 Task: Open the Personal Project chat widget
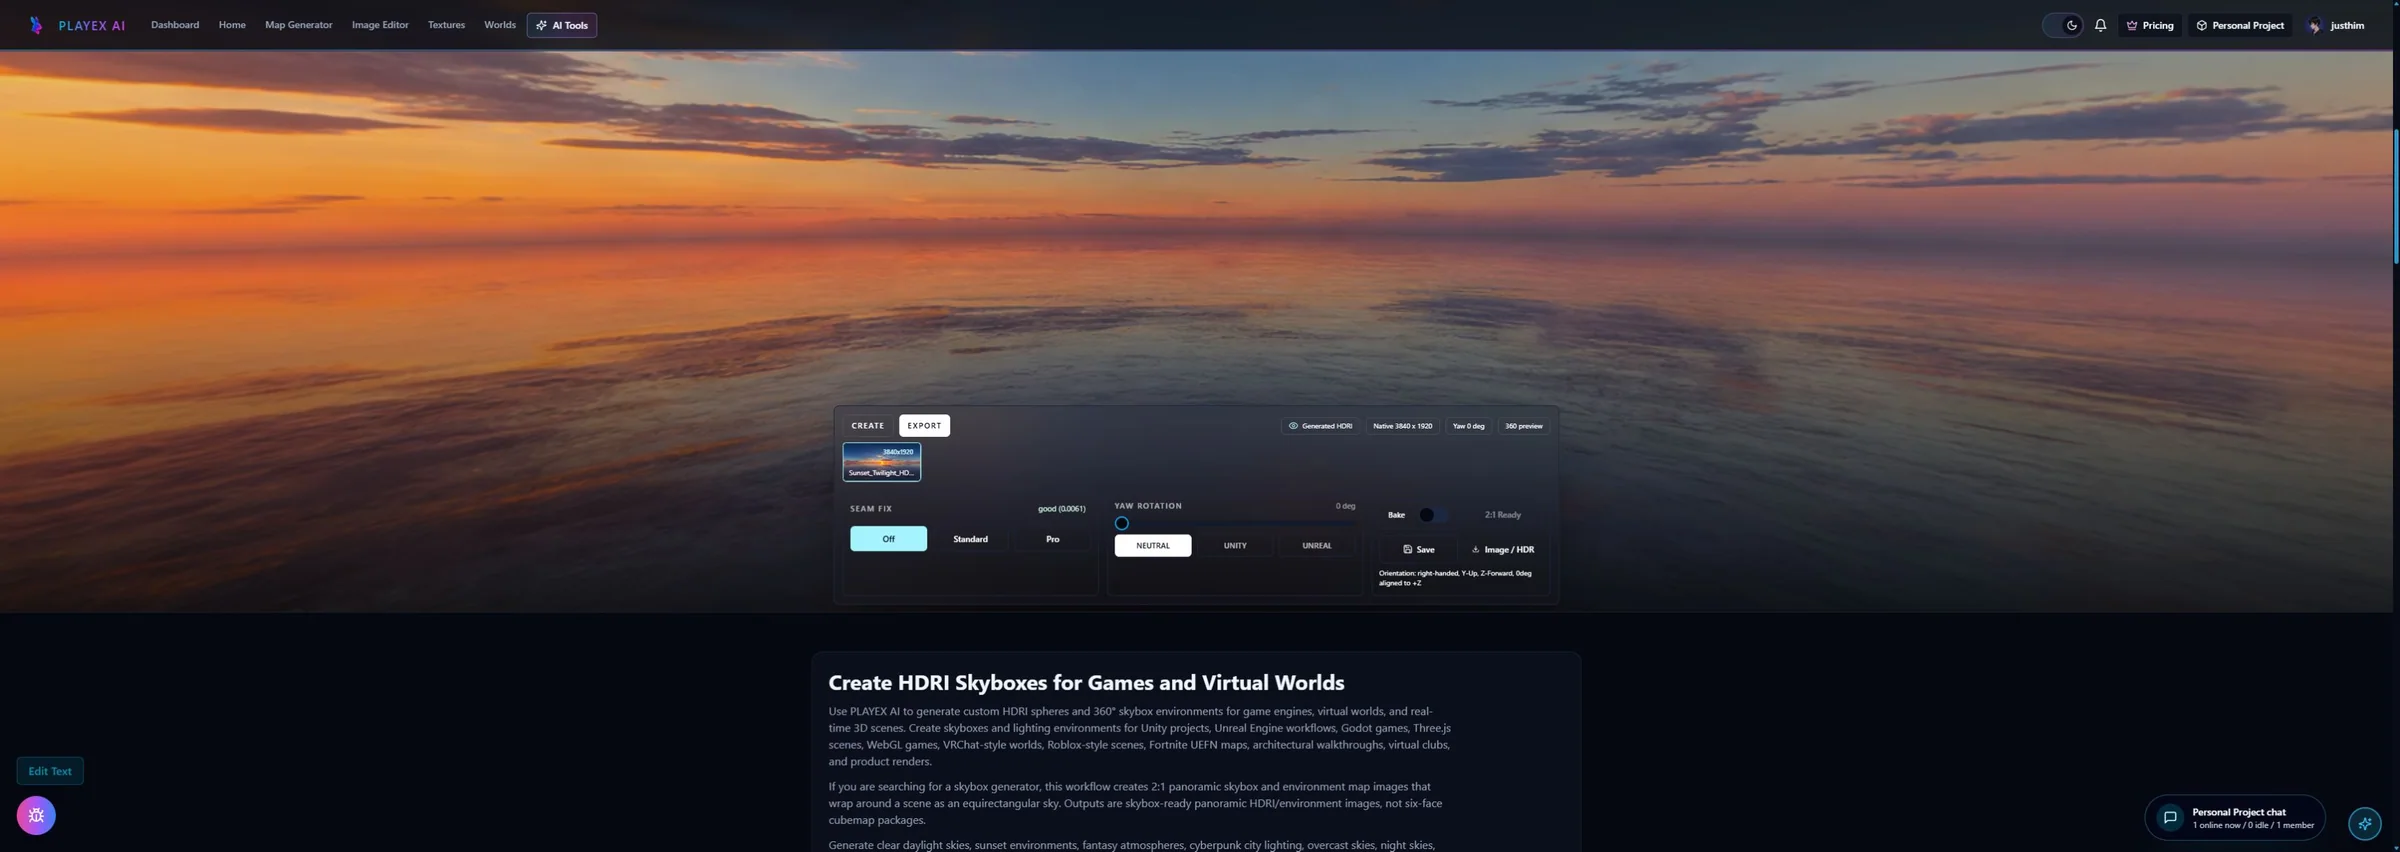tap(2235, 818)
